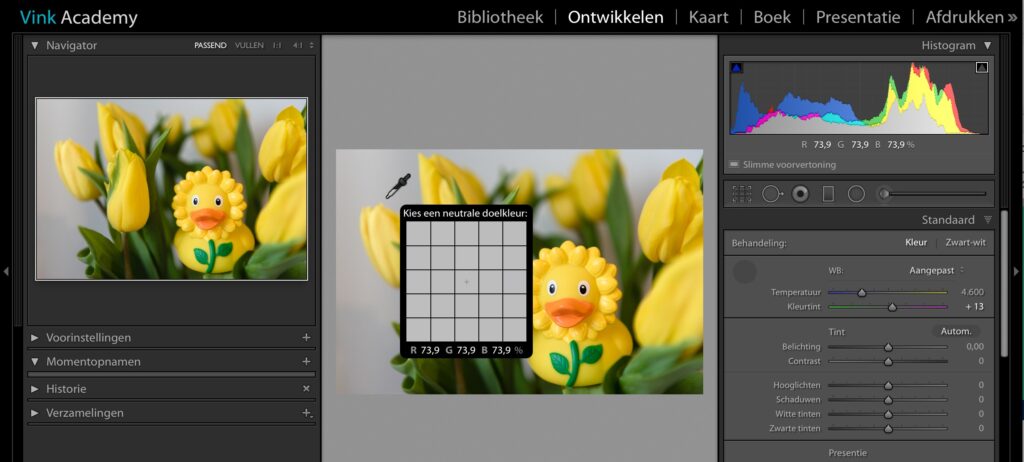Collapse the right panel group arrow
Viewport: 1024px width, 462px height.
1016,271
